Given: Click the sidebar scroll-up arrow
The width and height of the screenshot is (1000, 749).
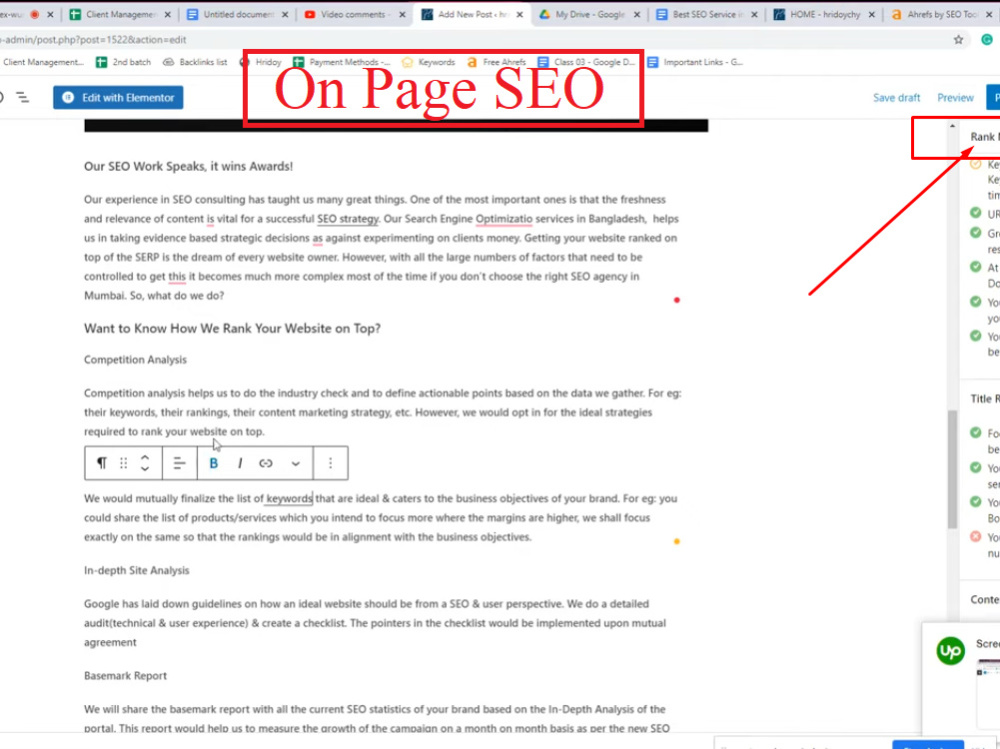Looking at the screenshot, I should coord(952,126).
